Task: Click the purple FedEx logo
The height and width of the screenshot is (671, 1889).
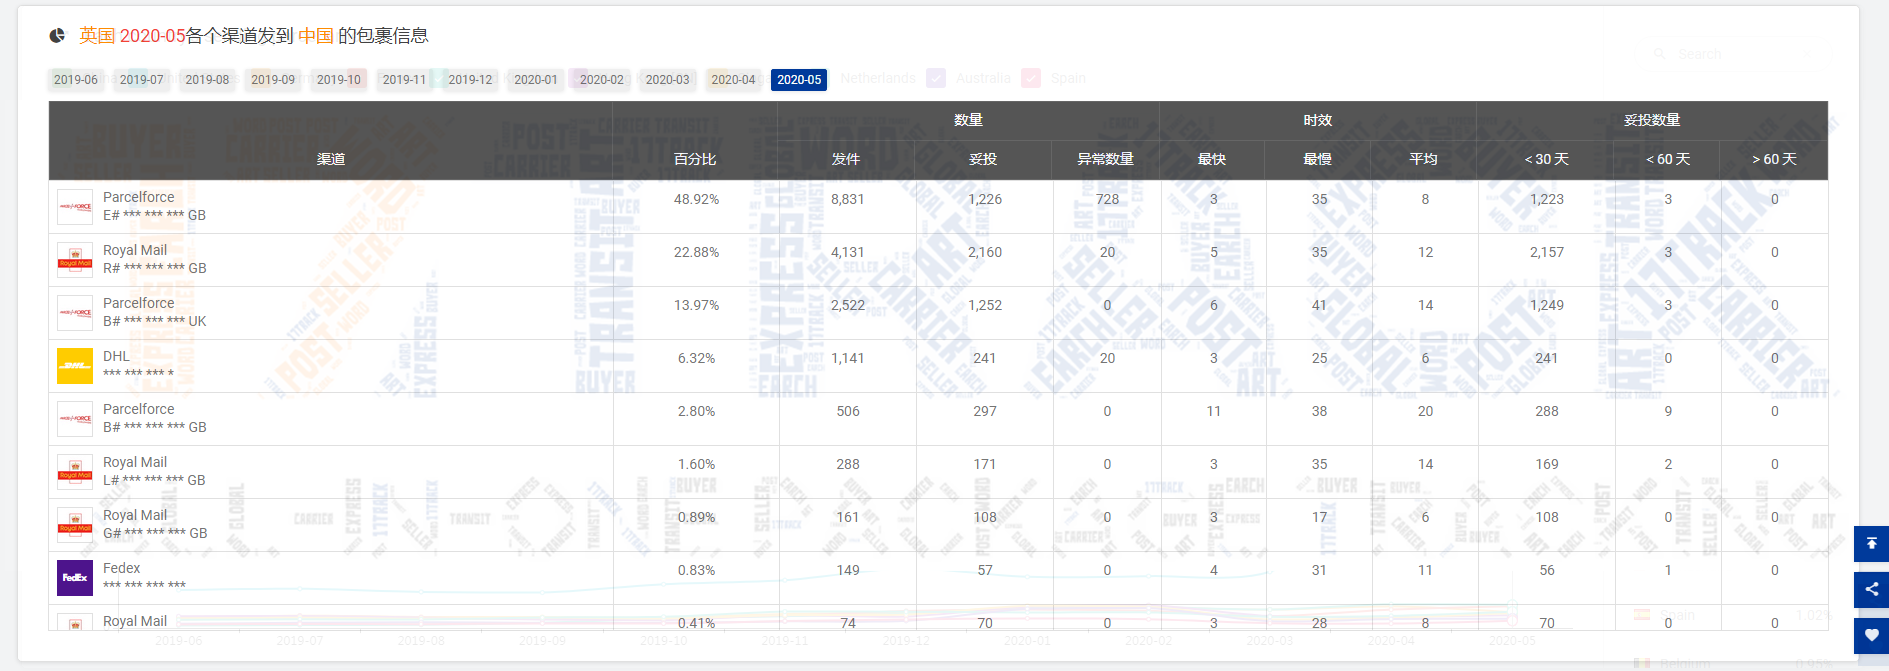Action: click(x=75, y=578)
